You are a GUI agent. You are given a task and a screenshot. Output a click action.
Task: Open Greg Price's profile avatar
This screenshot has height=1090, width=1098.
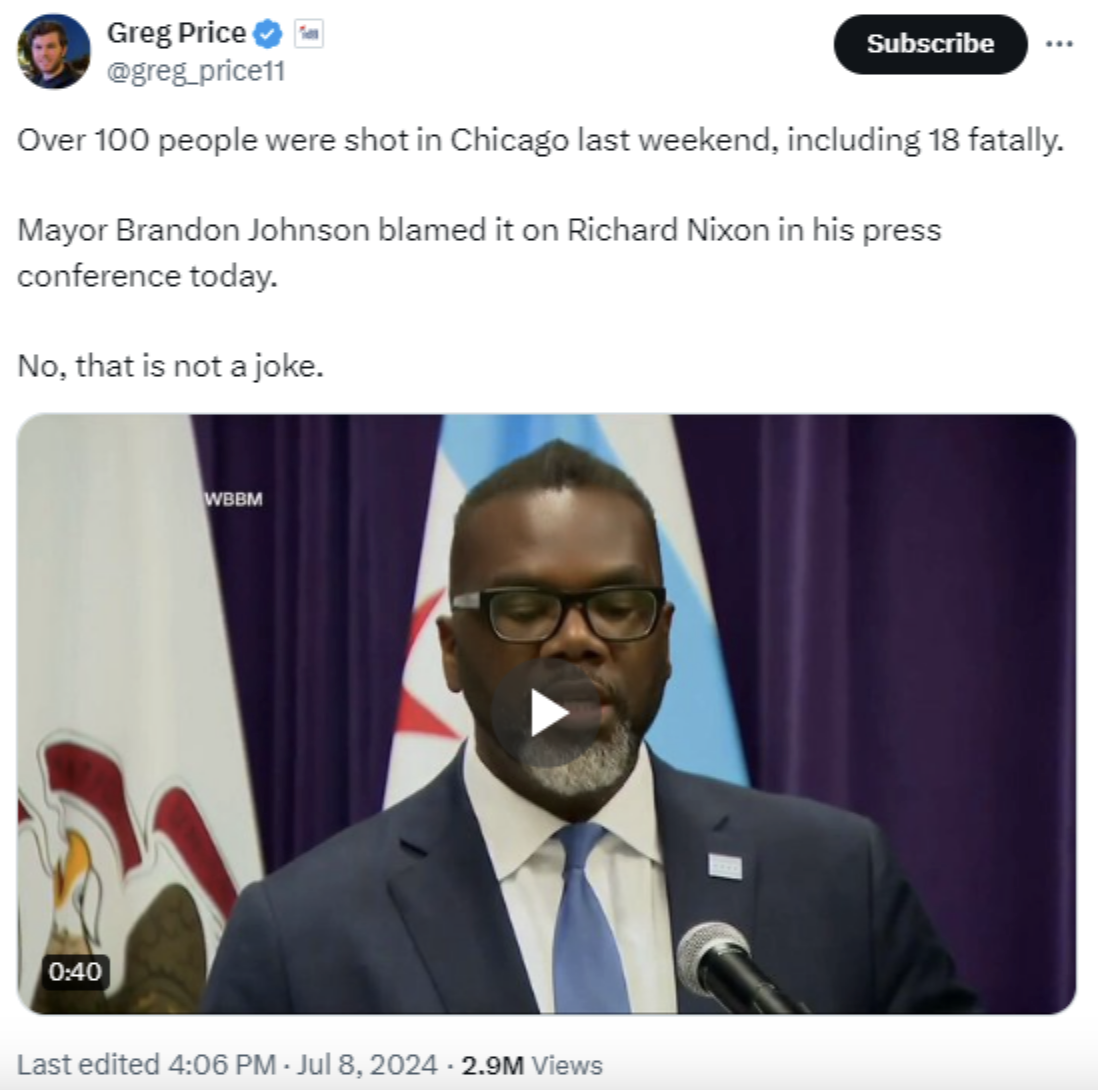coord(53,51)
